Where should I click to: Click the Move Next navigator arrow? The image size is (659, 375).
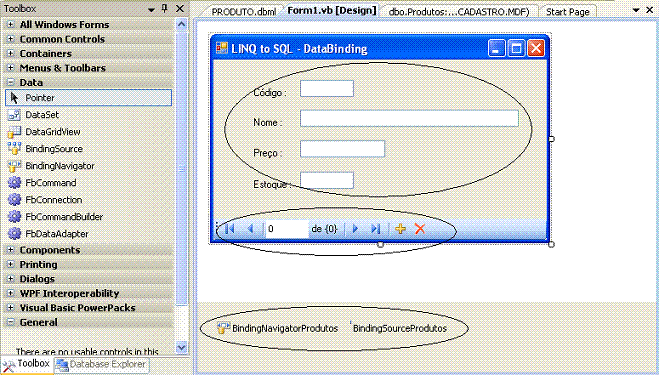pos(355,229)
